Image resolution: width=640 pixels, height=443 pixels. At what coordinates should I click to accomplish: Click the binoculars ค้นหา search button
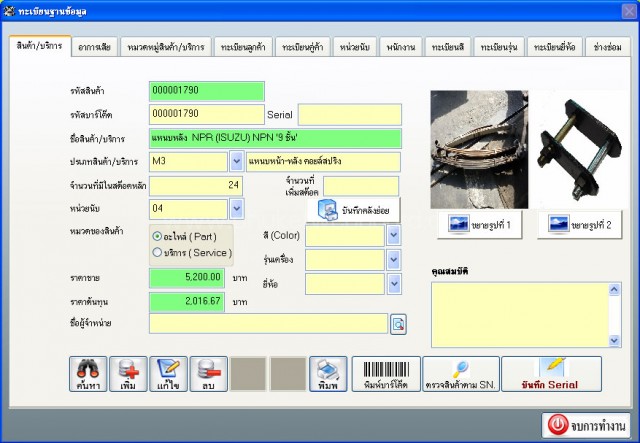click(x=88, y=374)
